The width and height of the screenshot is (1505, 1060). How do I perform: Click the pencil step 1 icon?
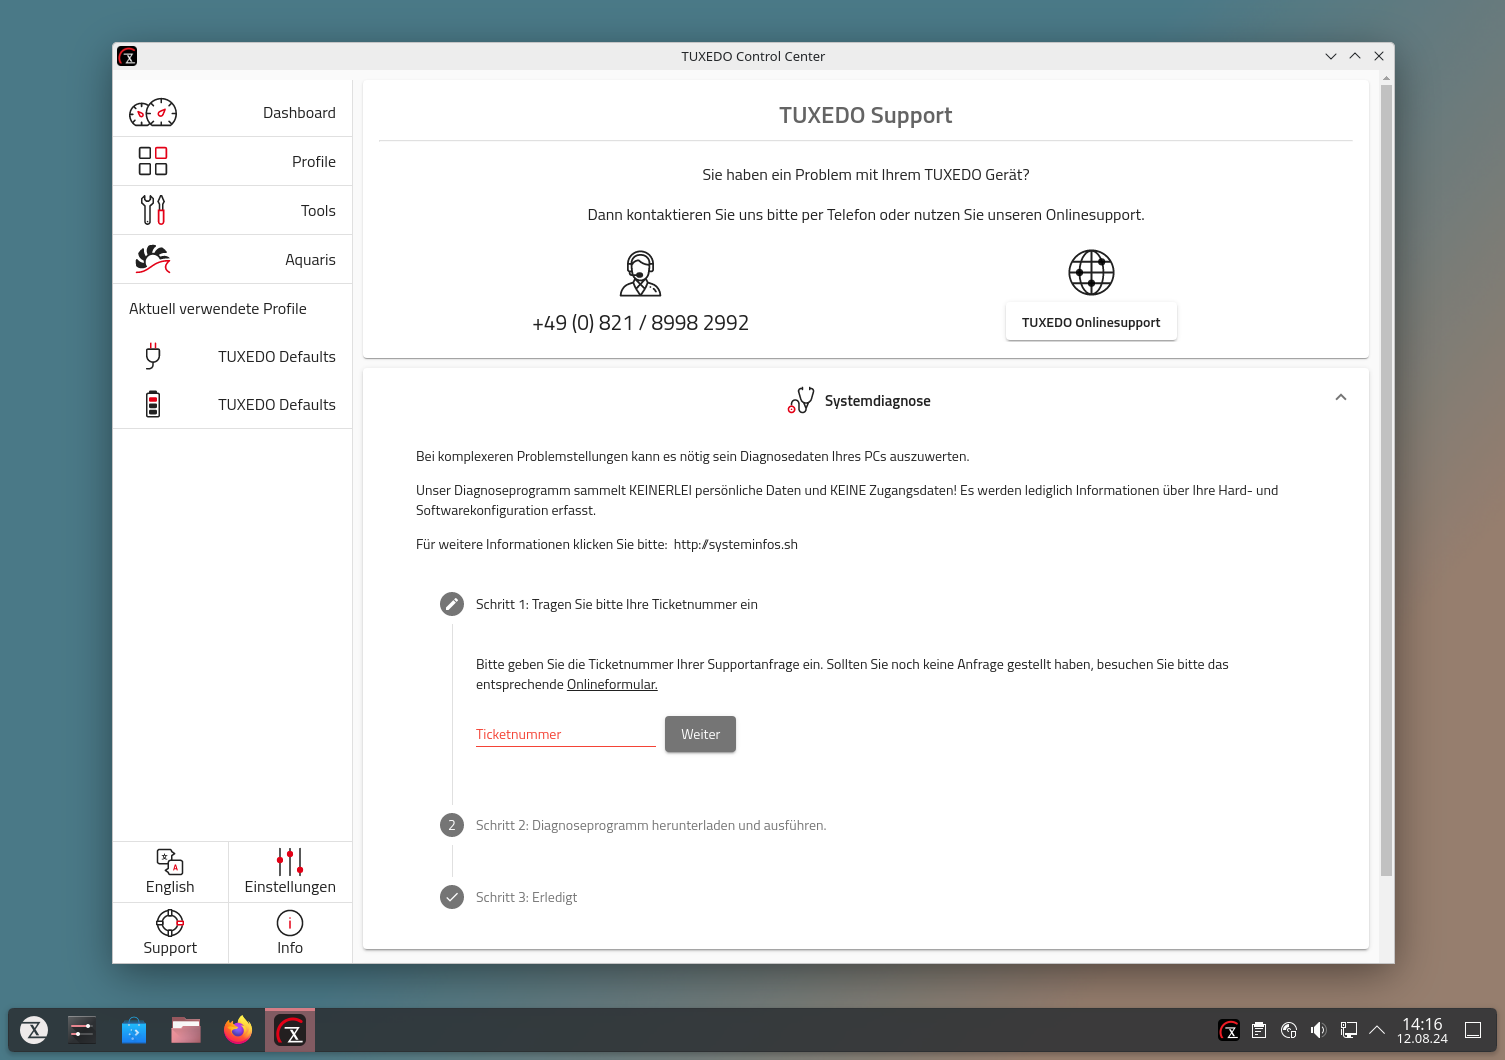(452, 604)
